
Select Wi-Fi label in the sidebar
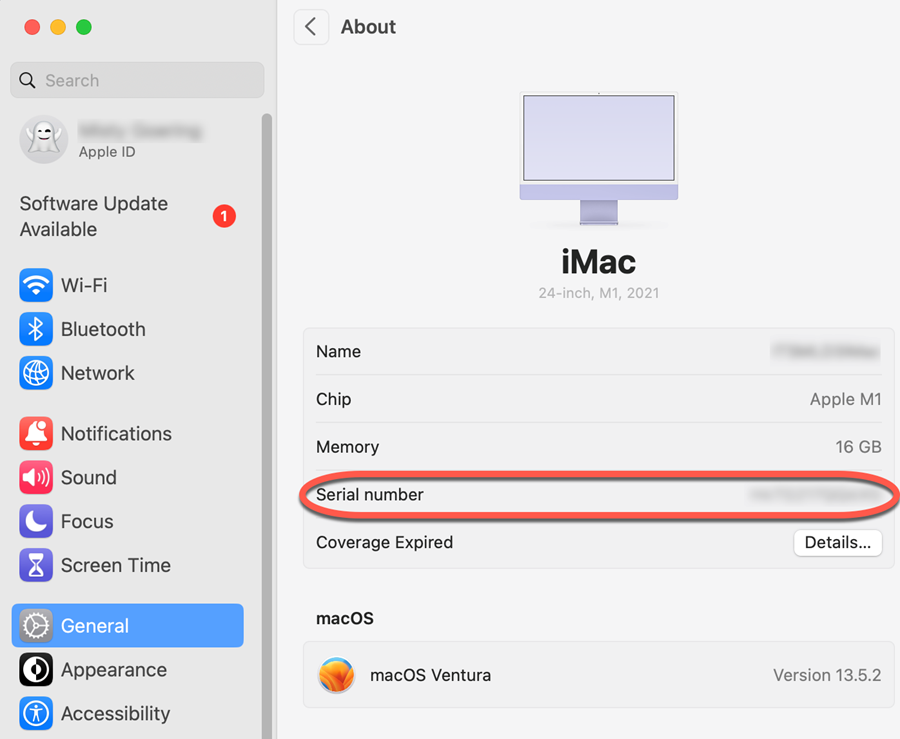click(84, 285)
